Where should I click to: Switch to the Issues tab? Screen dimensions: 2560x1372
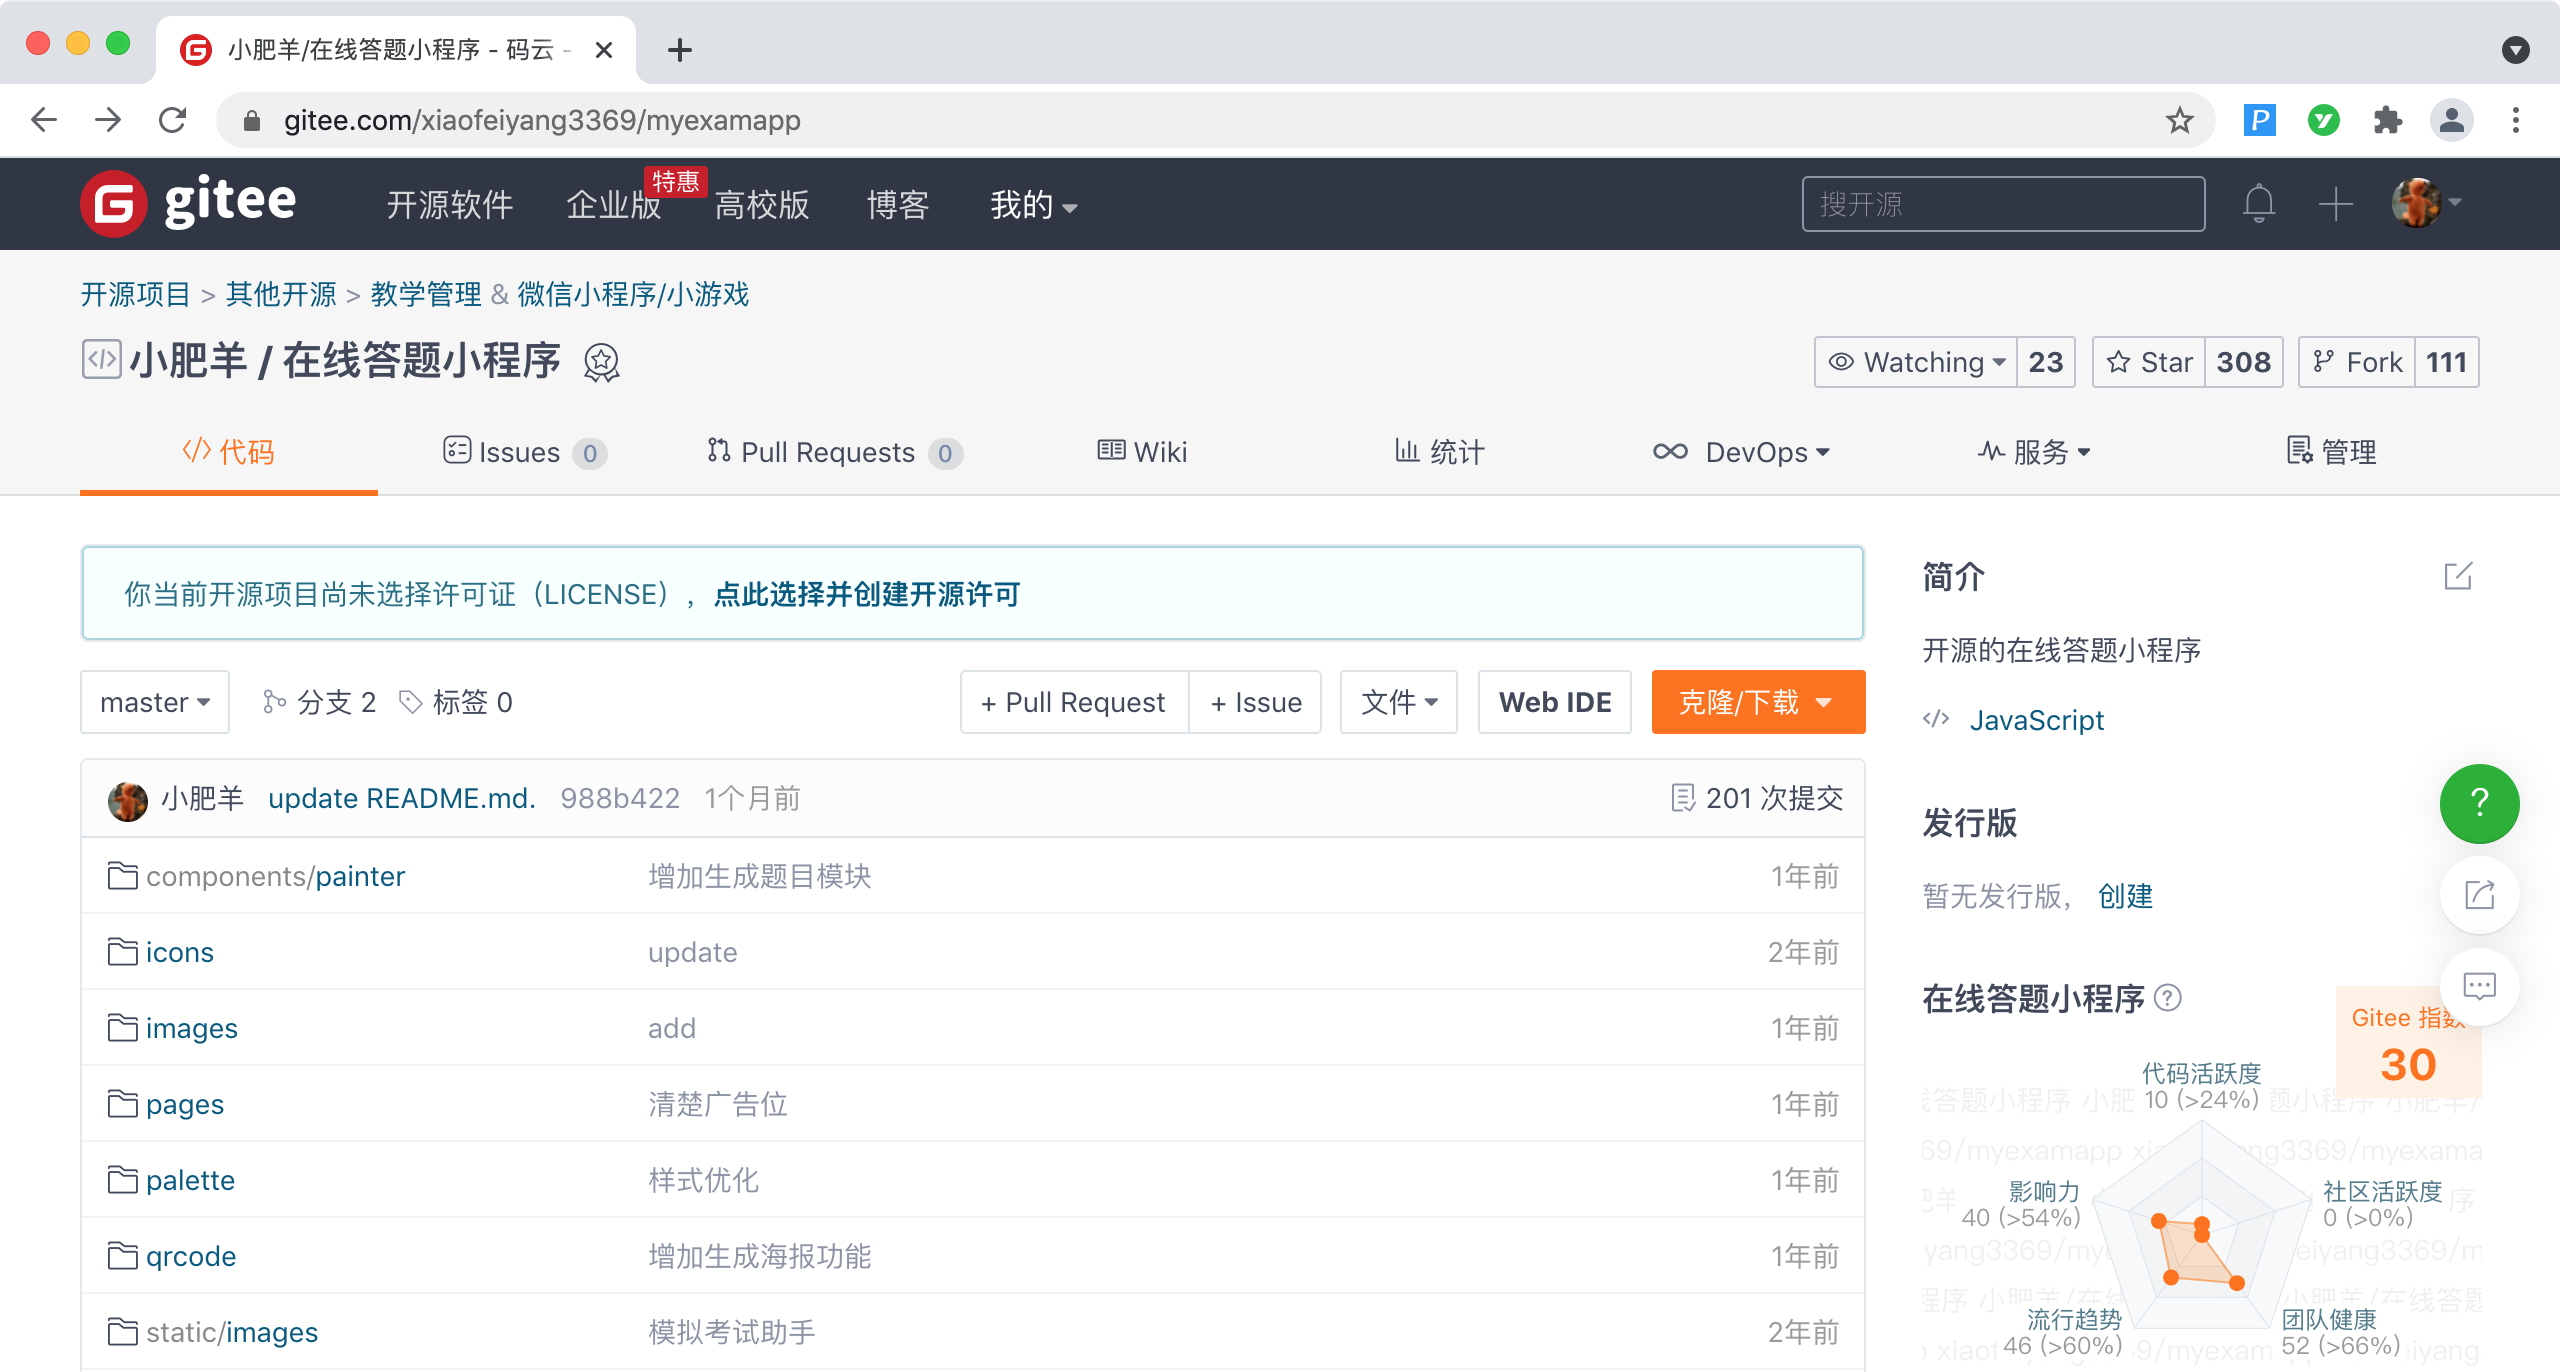pos(522,453)
